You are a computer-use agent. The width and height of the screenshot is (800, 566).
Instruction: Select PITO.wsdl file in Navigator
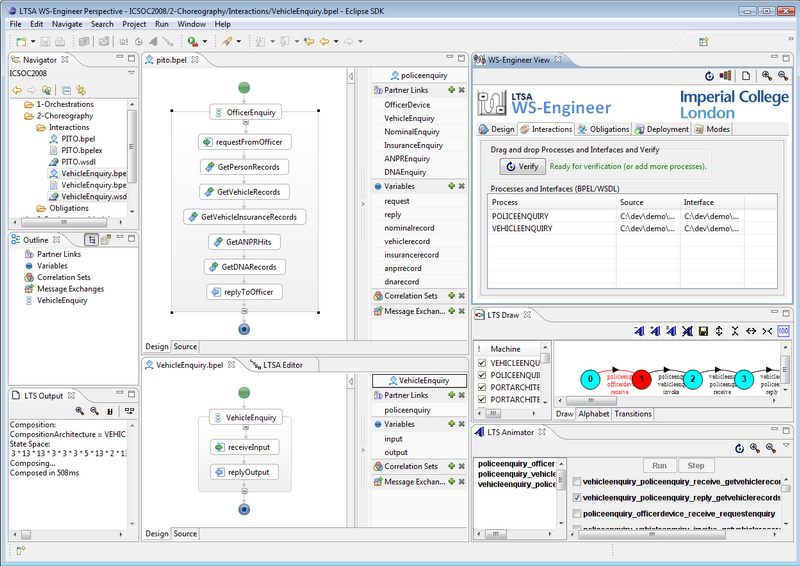click(x=78, y=162)
